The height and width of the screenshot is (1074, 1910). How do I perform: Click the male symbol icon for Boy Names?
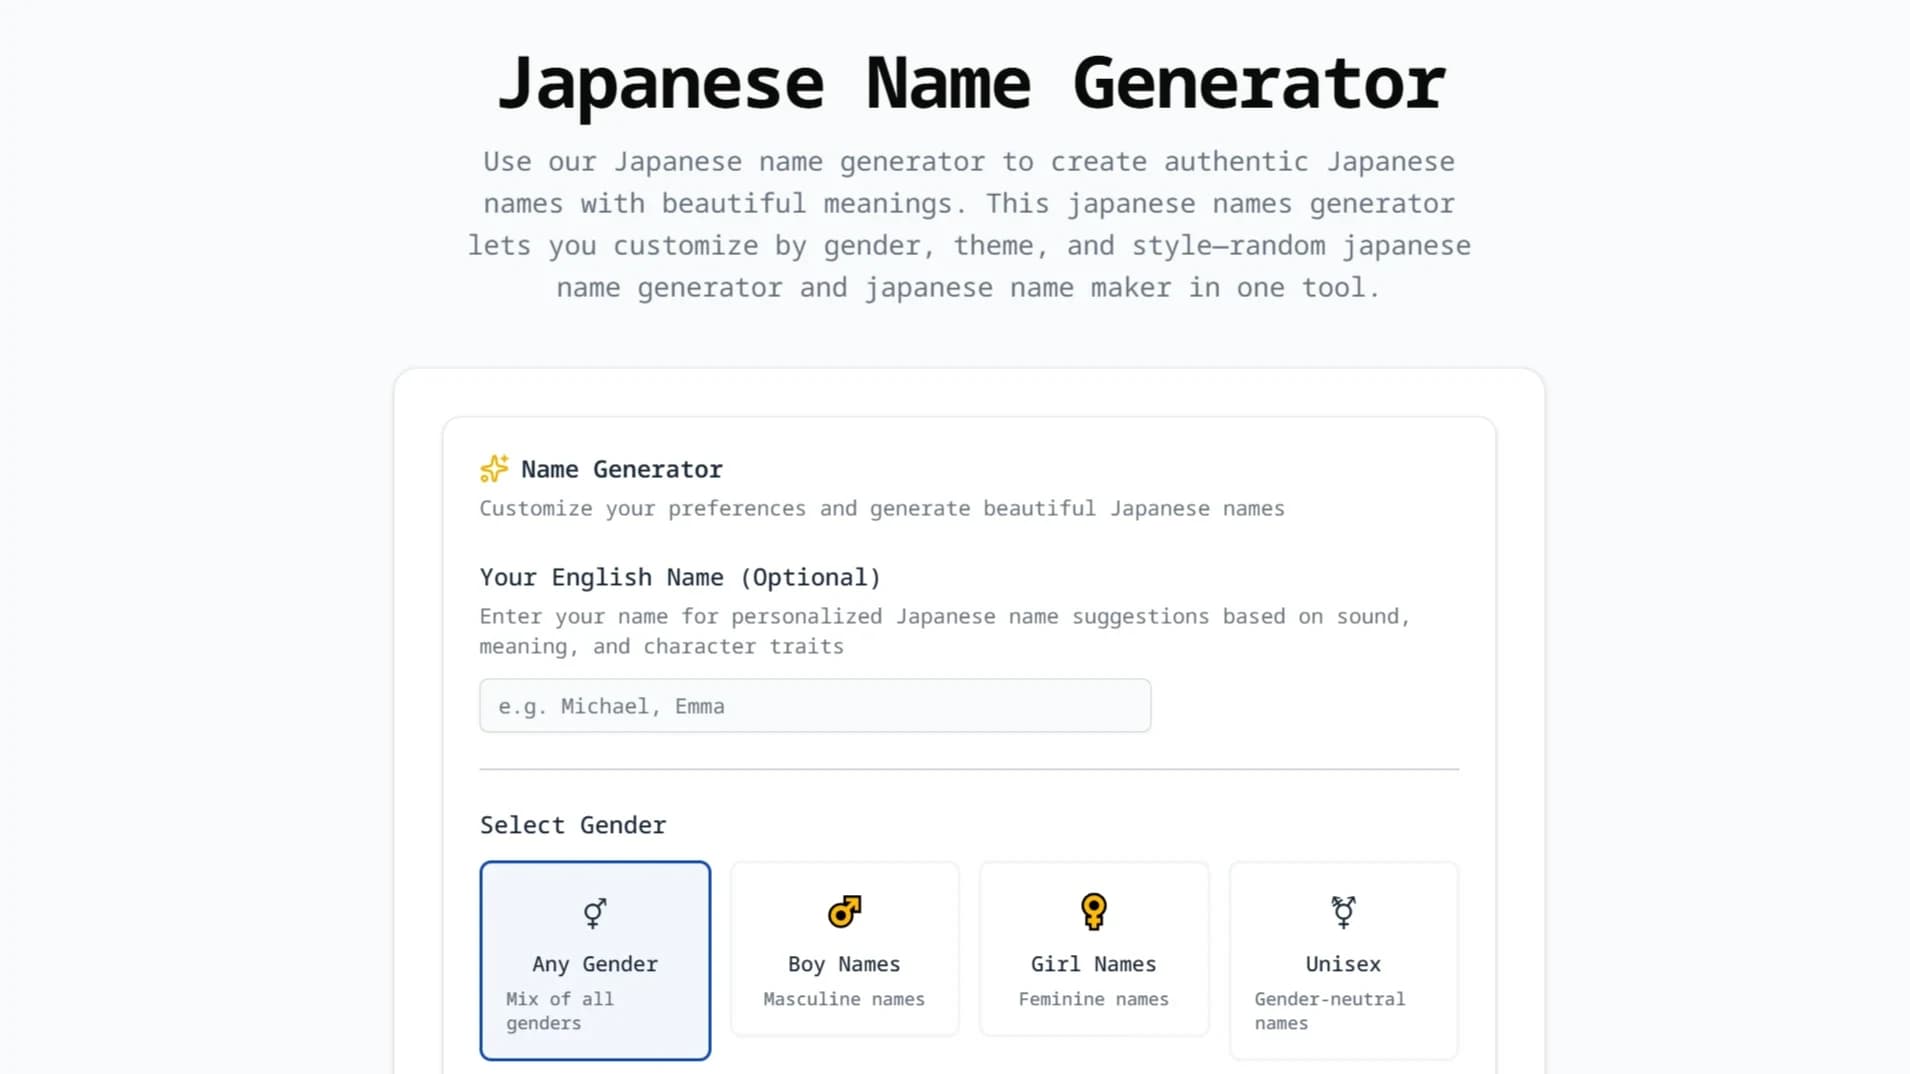(x=845, y=911)
